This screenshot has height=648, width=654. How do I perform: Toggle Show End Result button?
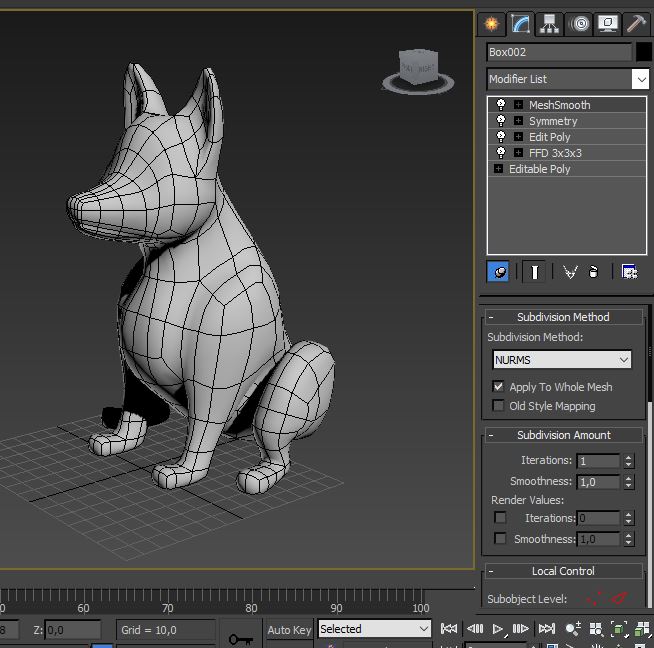click(535, 271)
